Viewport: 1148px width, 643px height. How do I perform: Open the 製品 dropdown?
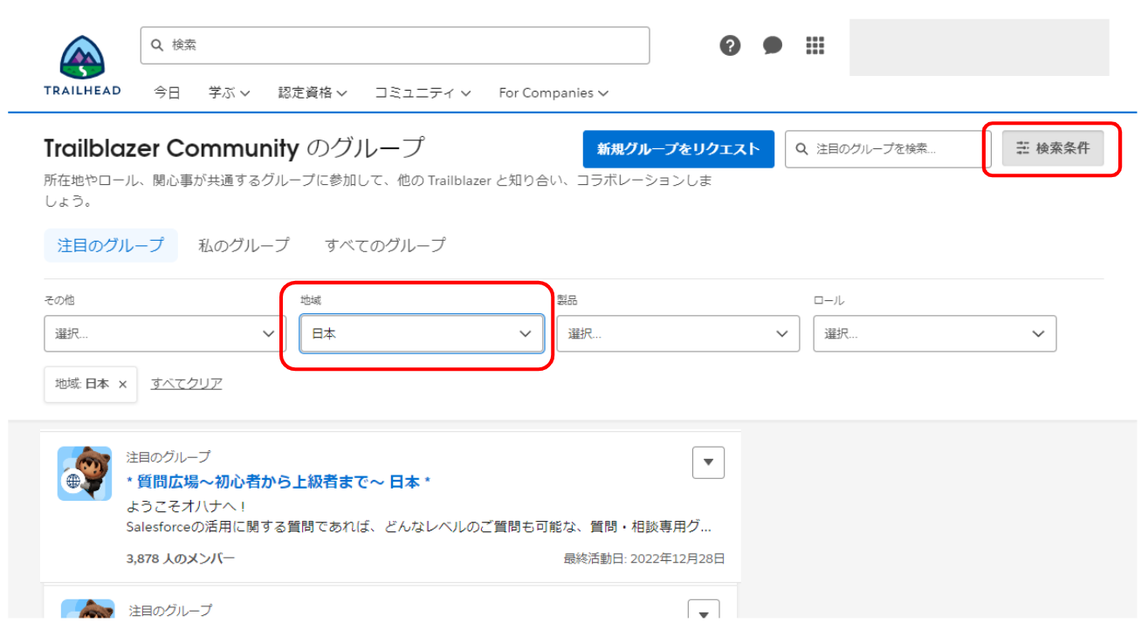[678, 334]
